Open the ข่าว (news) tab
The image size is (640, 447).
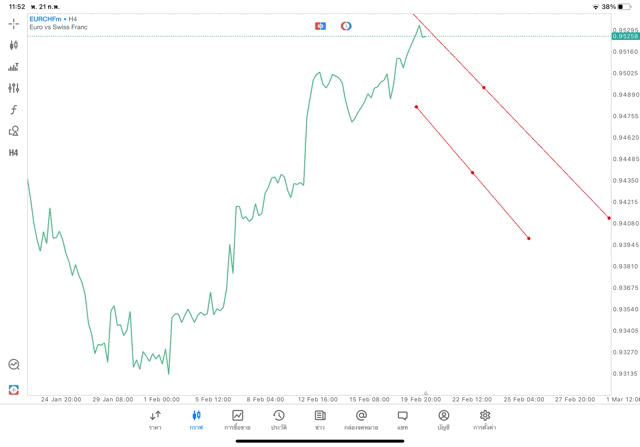[320, 419]
